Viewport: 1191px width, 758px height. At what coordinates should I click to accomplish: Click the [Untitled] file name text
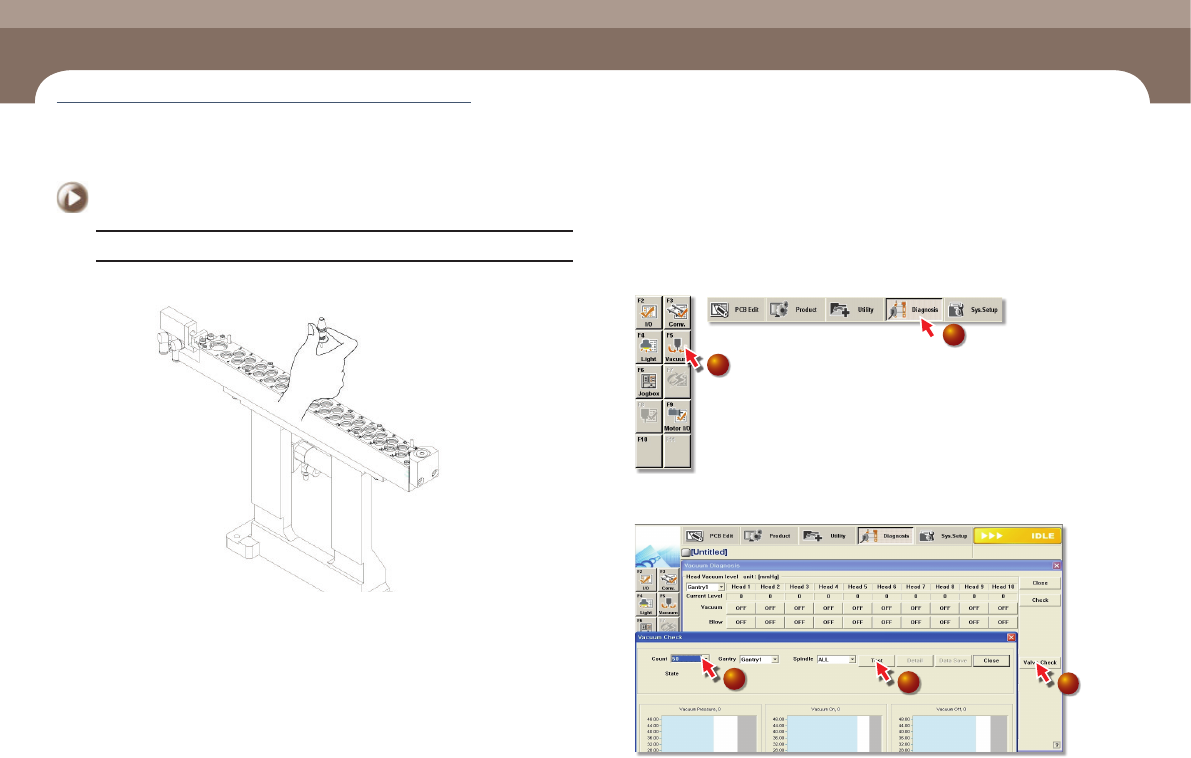[x=709, y=552]
